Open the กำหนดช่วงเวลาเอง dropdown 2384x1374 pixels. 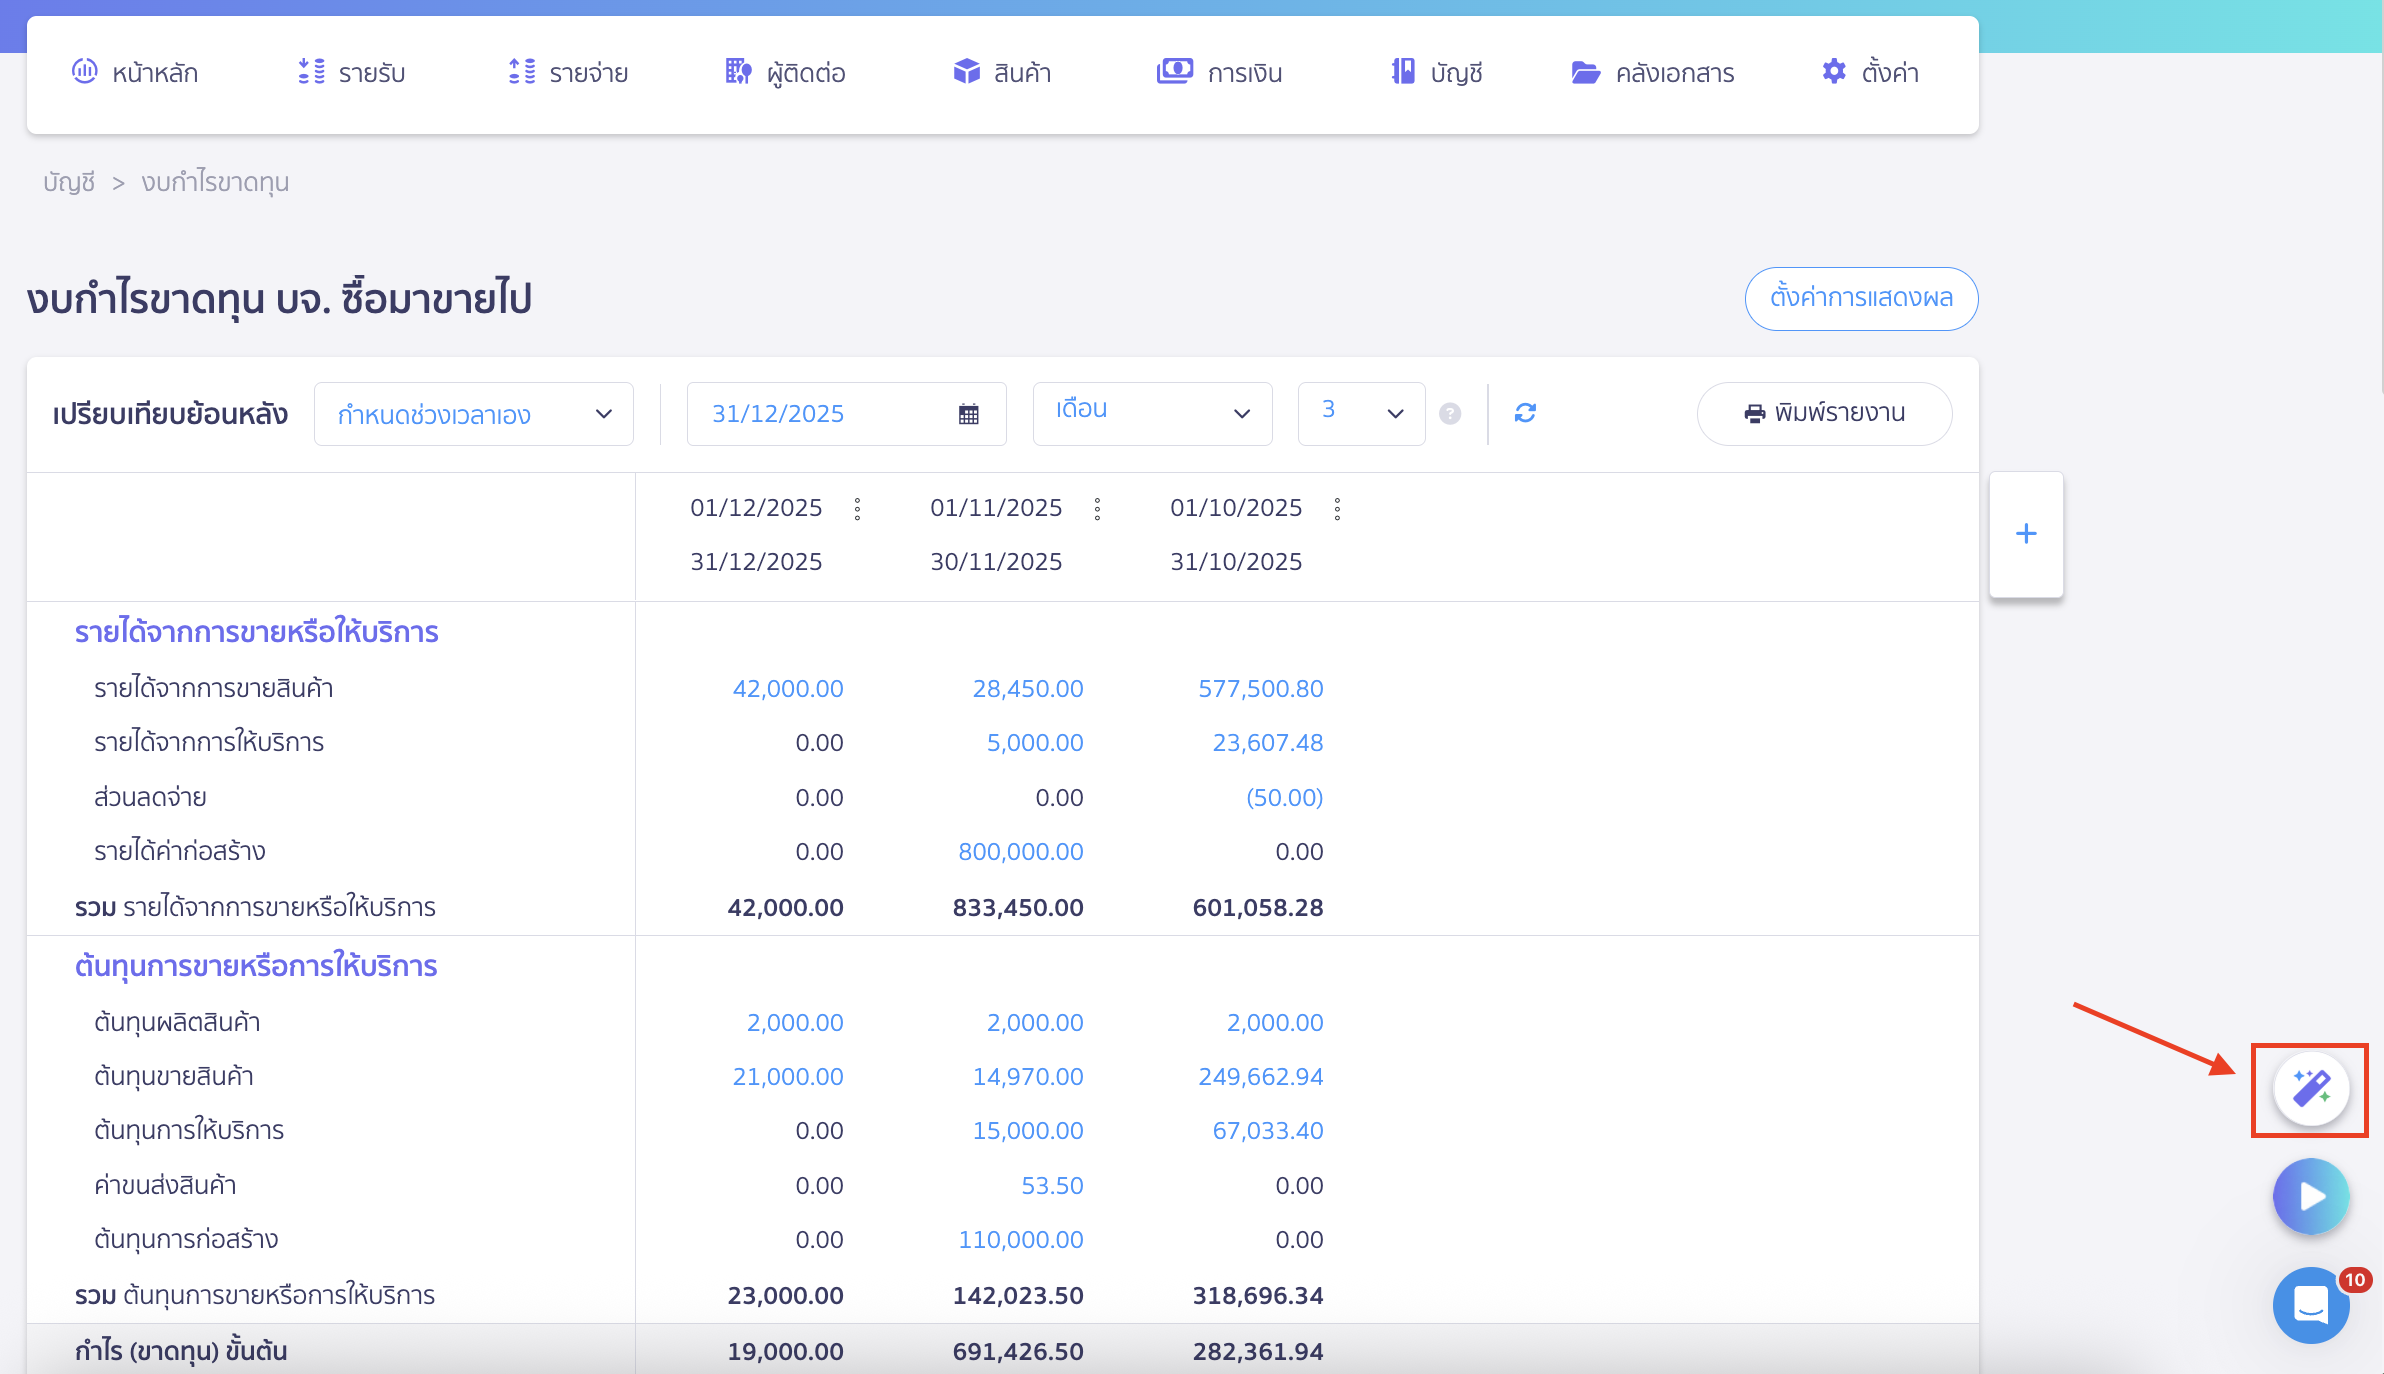473,413
